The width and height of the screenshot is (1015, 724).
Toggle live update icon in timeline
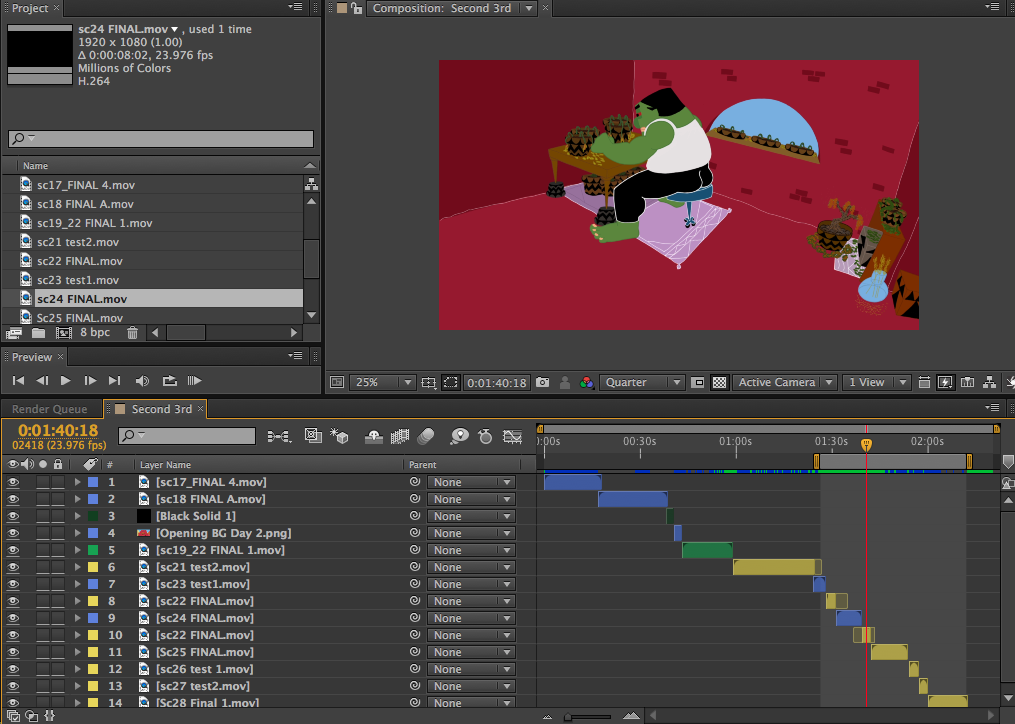coord(313,436)
